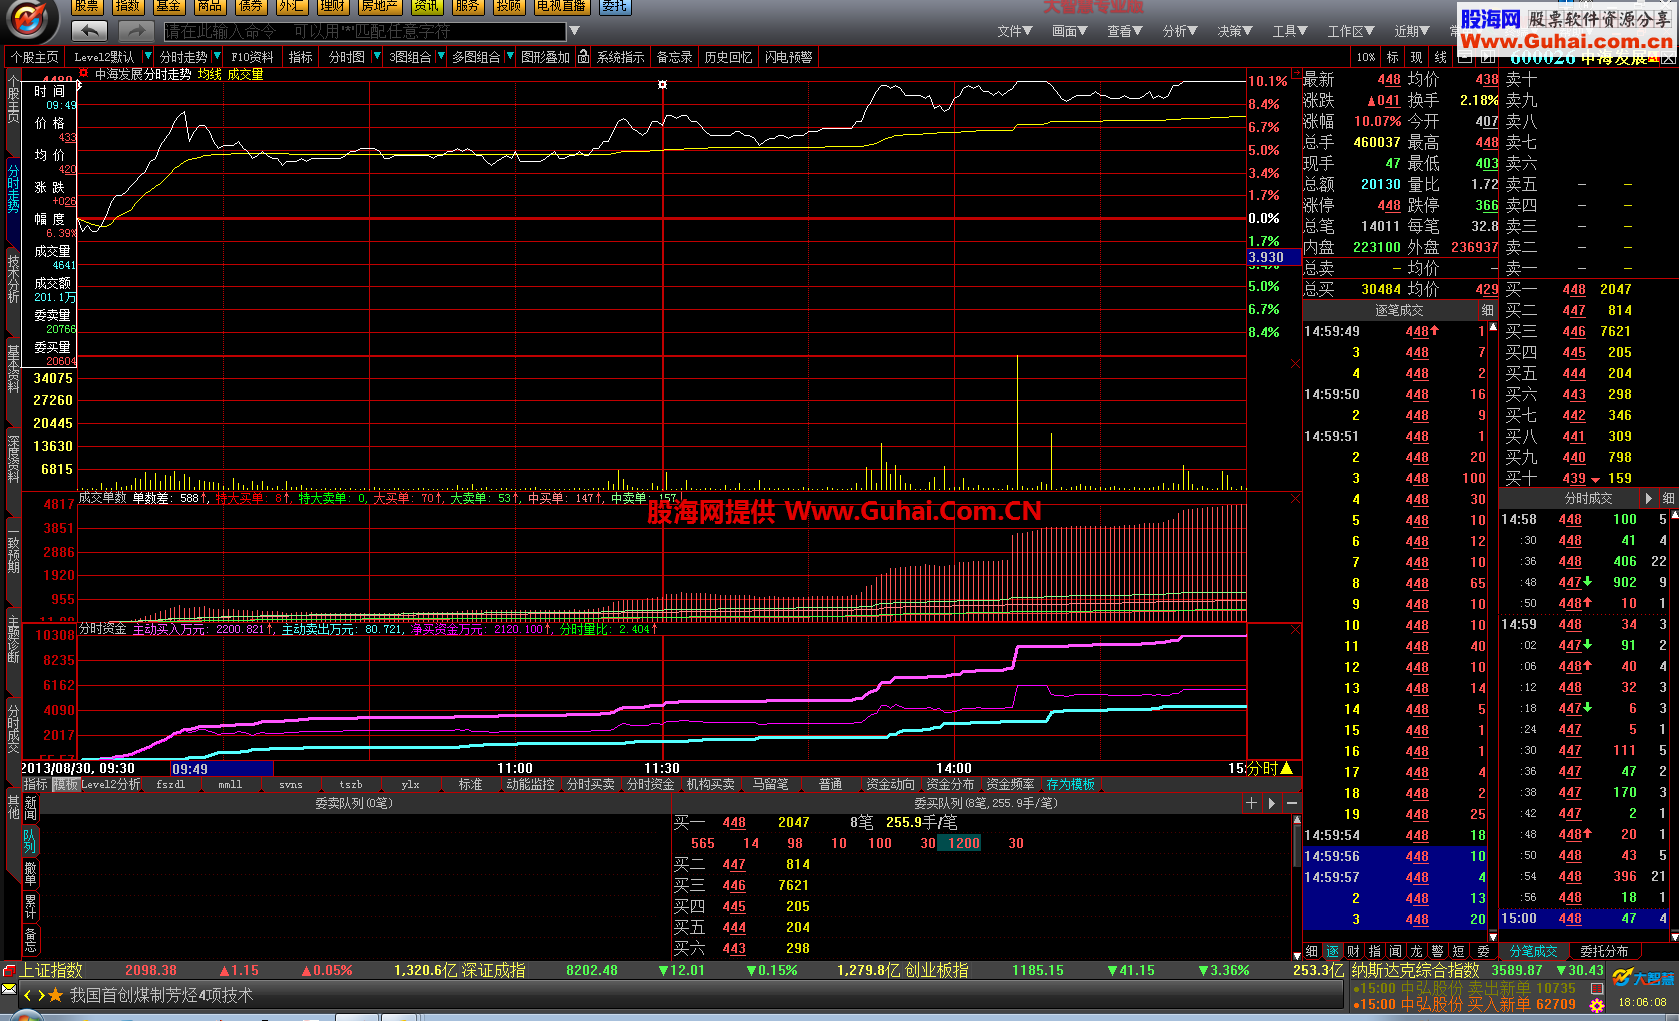Click the back arrow navigation button

point(90,31)
